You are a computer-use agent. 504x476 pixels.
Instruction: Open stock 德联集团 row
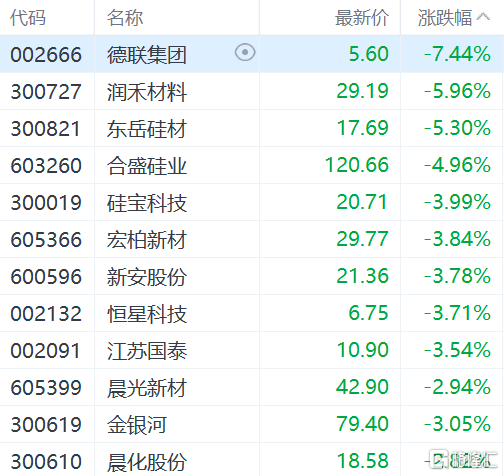pos(252,54)
